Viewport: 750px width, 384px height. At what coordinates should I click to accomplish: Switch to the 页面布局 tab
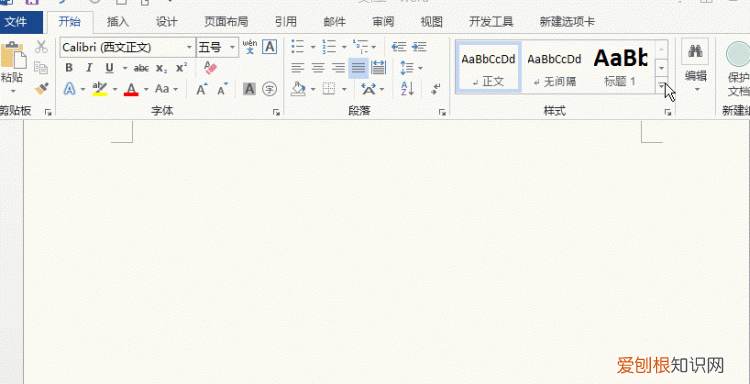226,22
